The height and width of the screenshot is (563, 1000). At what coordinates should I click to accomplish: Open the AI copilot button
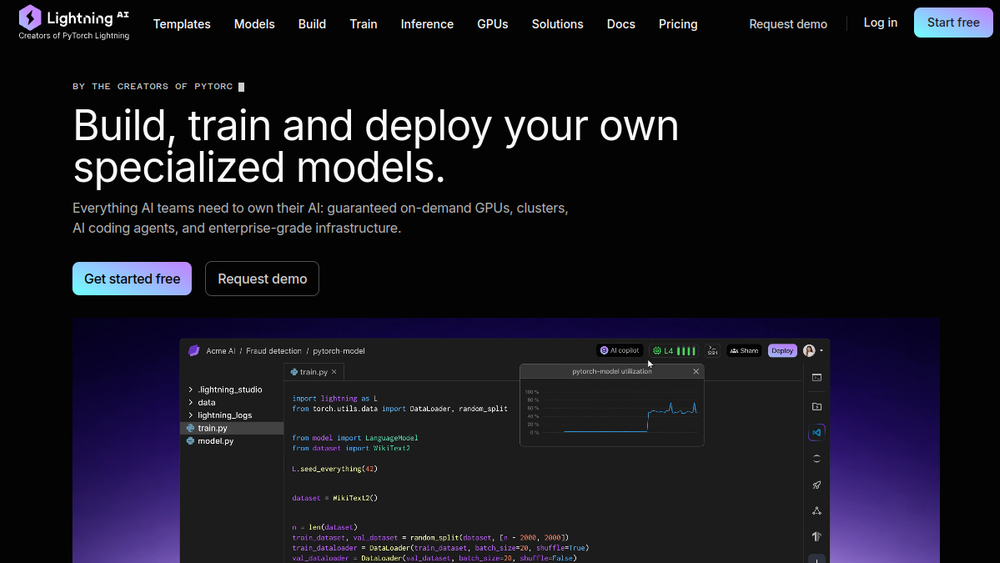(620, 351)
